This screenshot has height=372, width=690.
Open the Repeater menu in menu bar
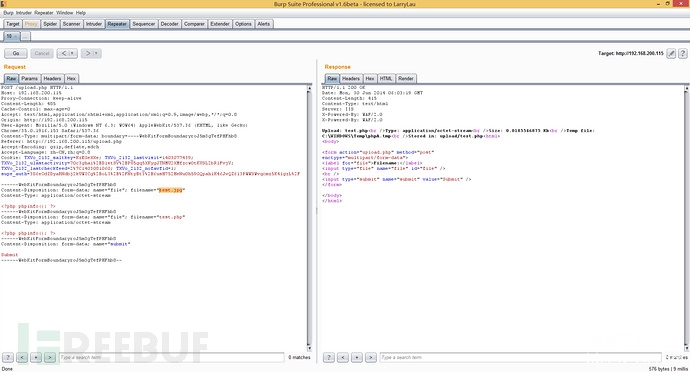pos(44,13)
